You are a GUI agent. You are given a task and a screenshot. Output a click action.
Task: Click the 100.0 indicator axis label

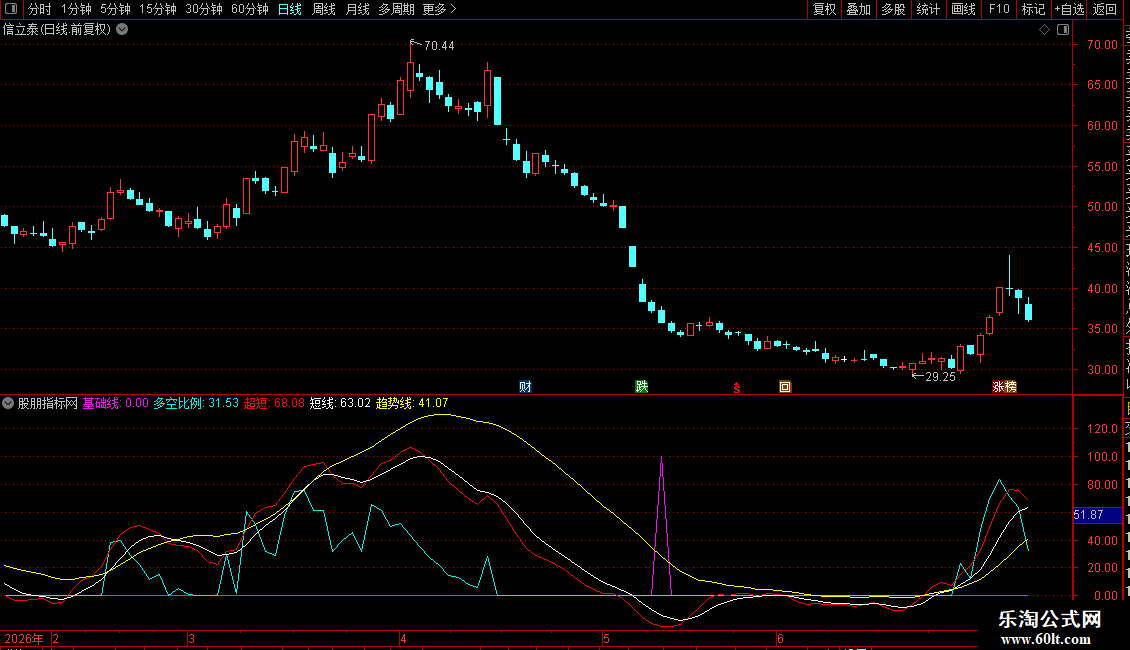pyautogui.click(x=1102, y=457)
